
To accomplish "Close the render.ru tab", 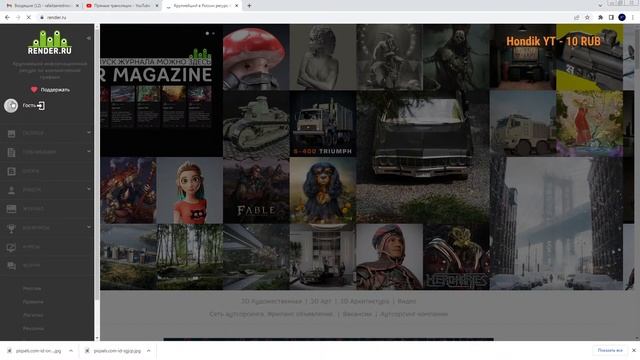I will (x=236, y=6).
